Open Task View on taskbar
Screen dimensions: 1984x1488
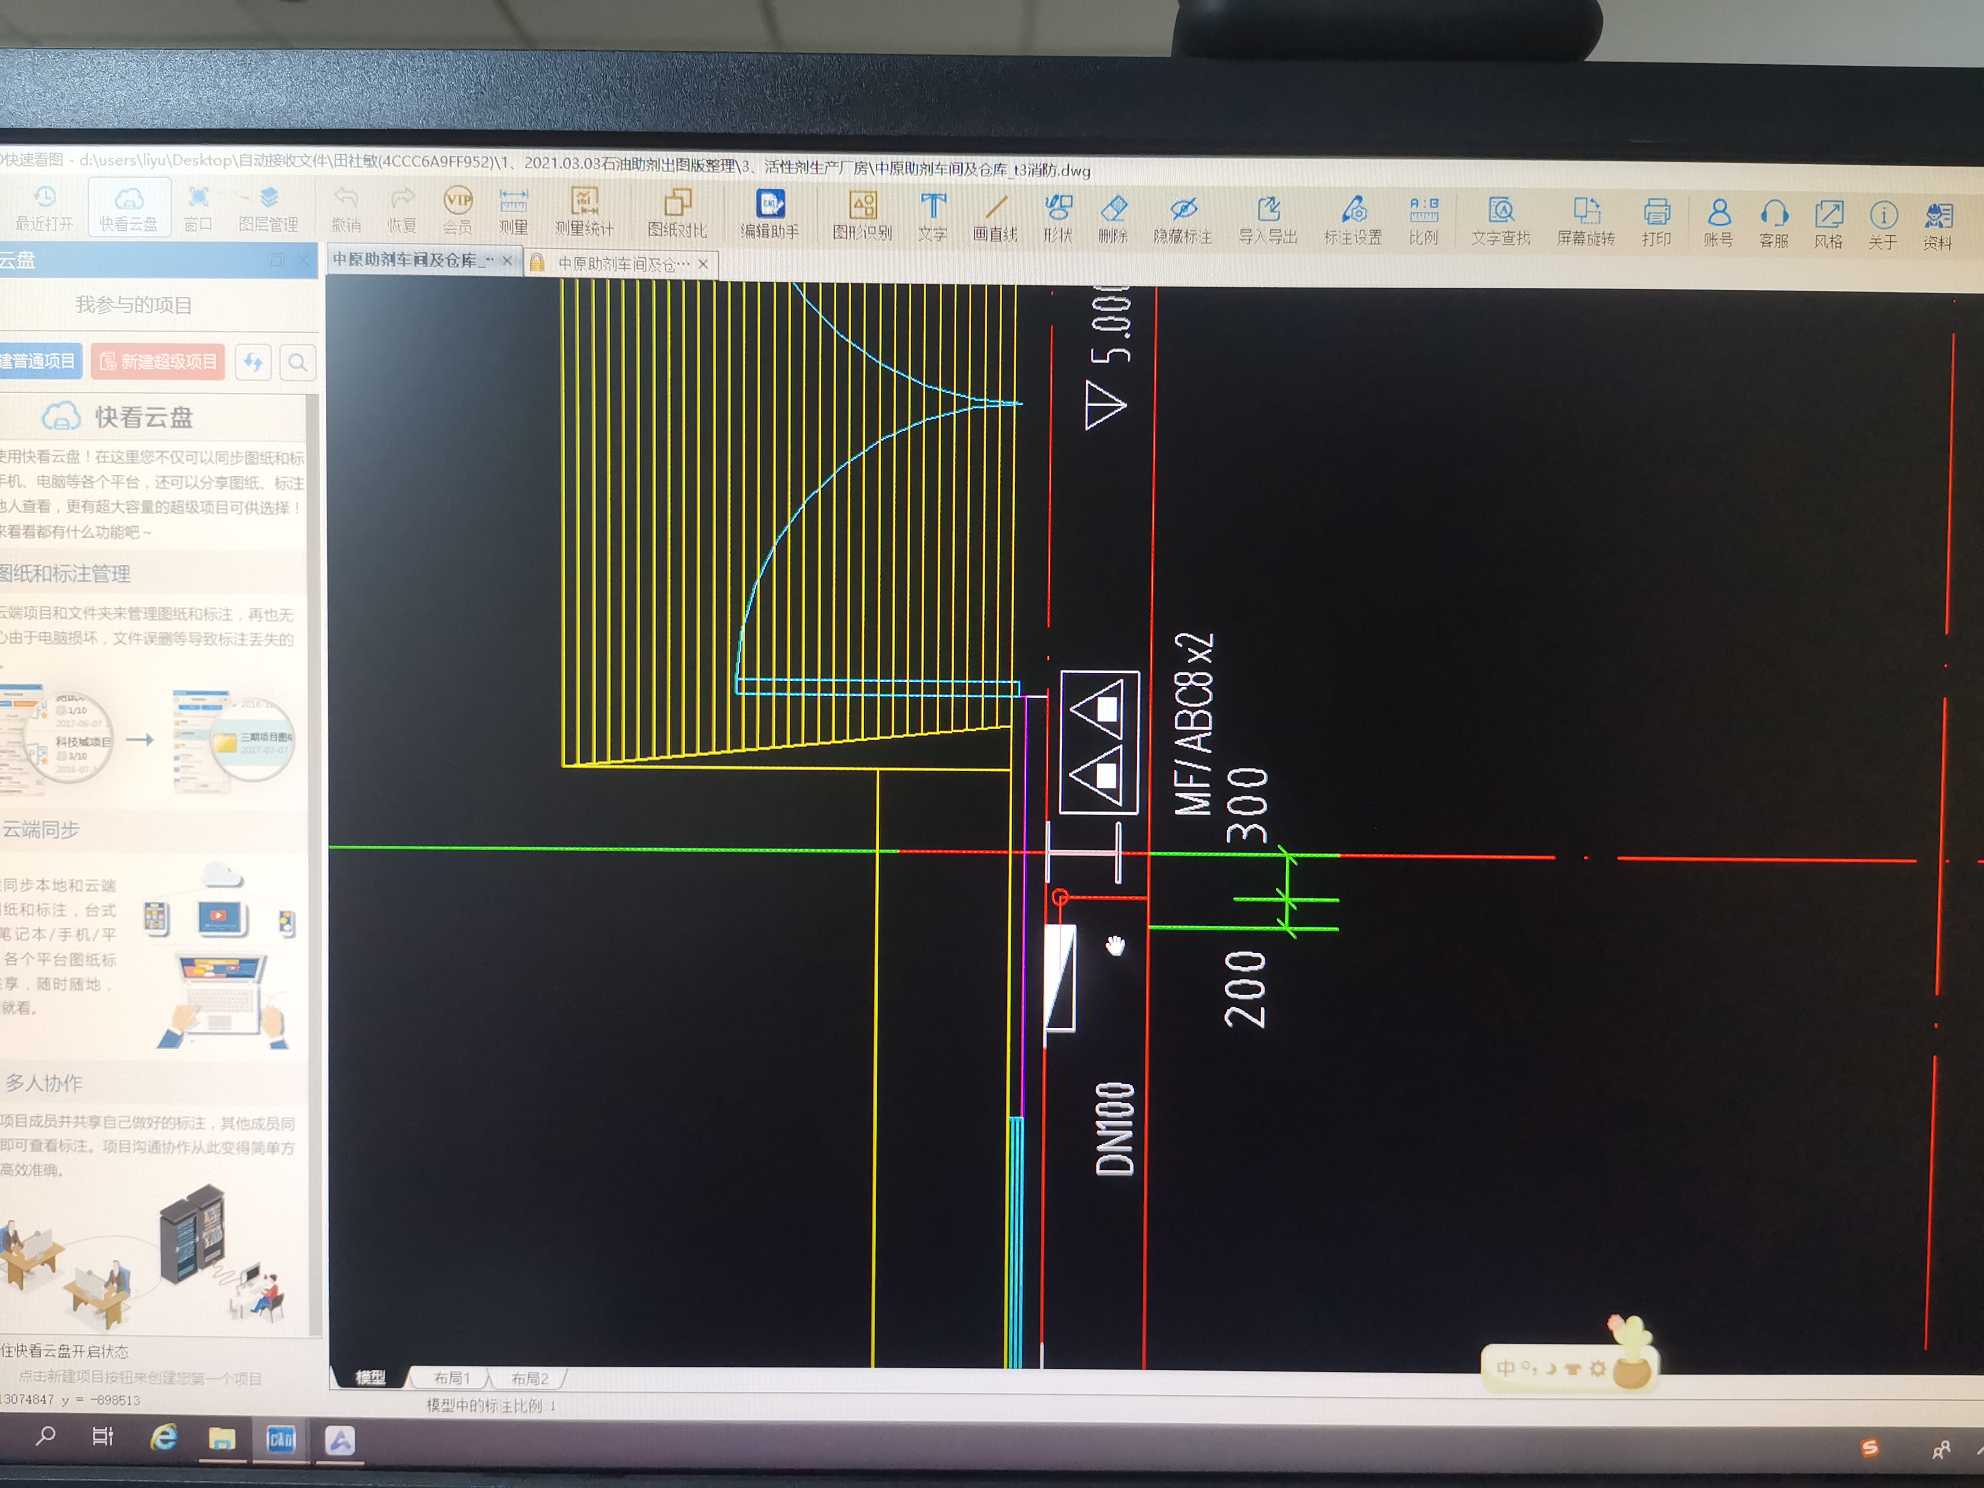coord(102,1437)
